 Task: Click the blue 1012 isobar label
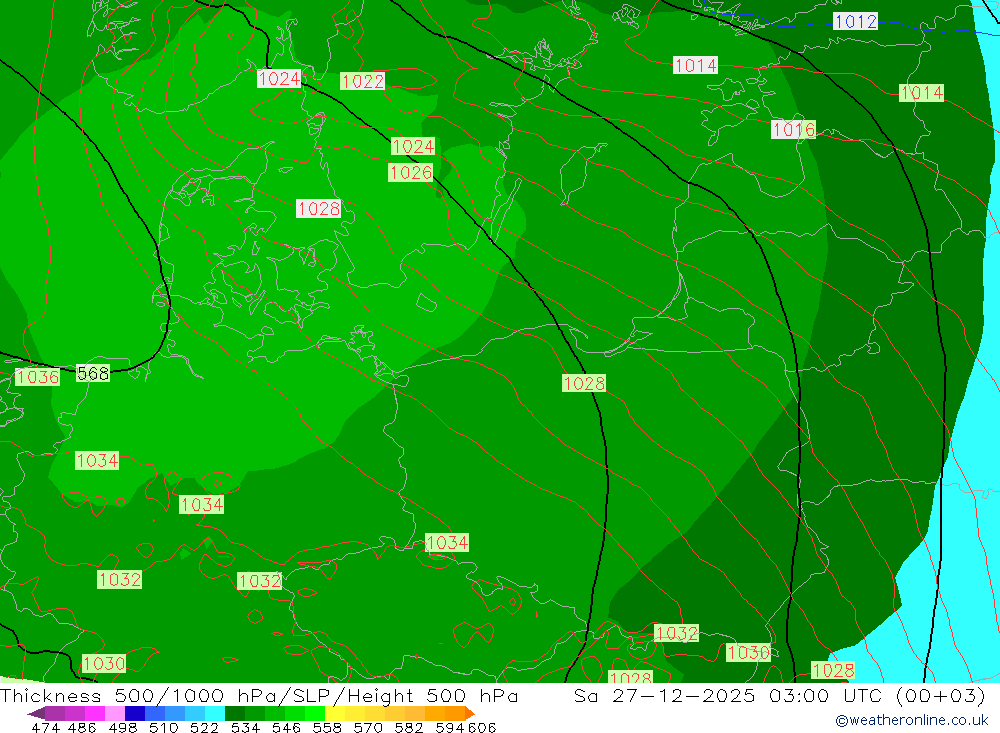[x=855, y=21]
